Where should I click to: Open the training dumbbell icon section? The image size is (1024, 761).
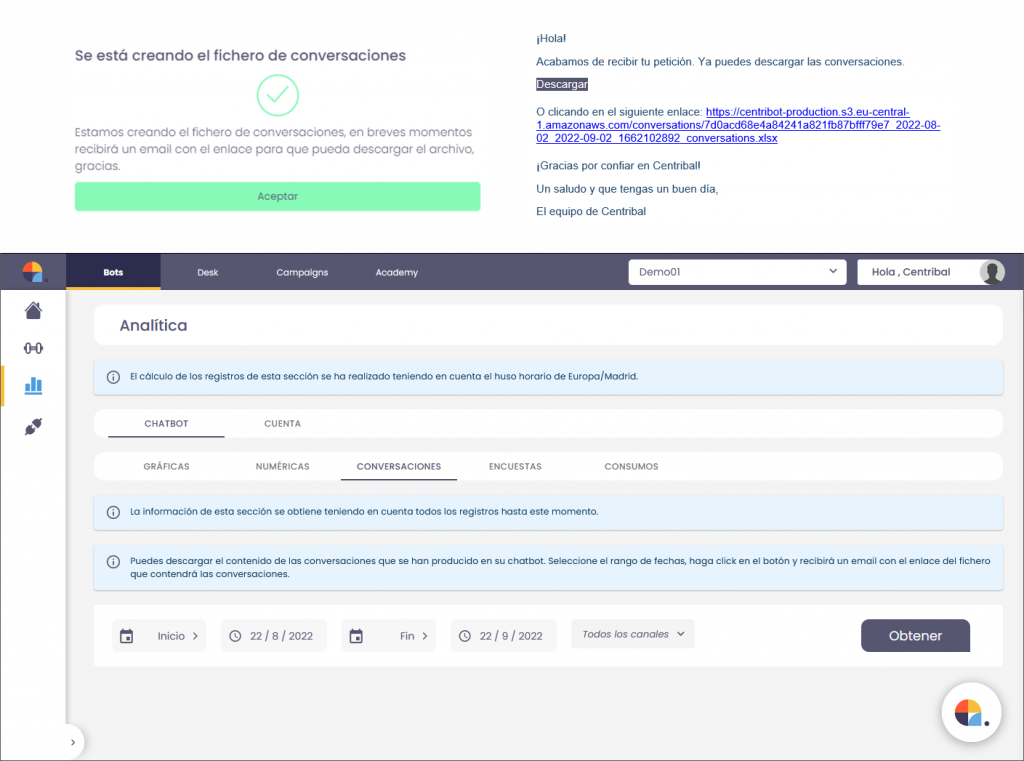pos(33,348)
